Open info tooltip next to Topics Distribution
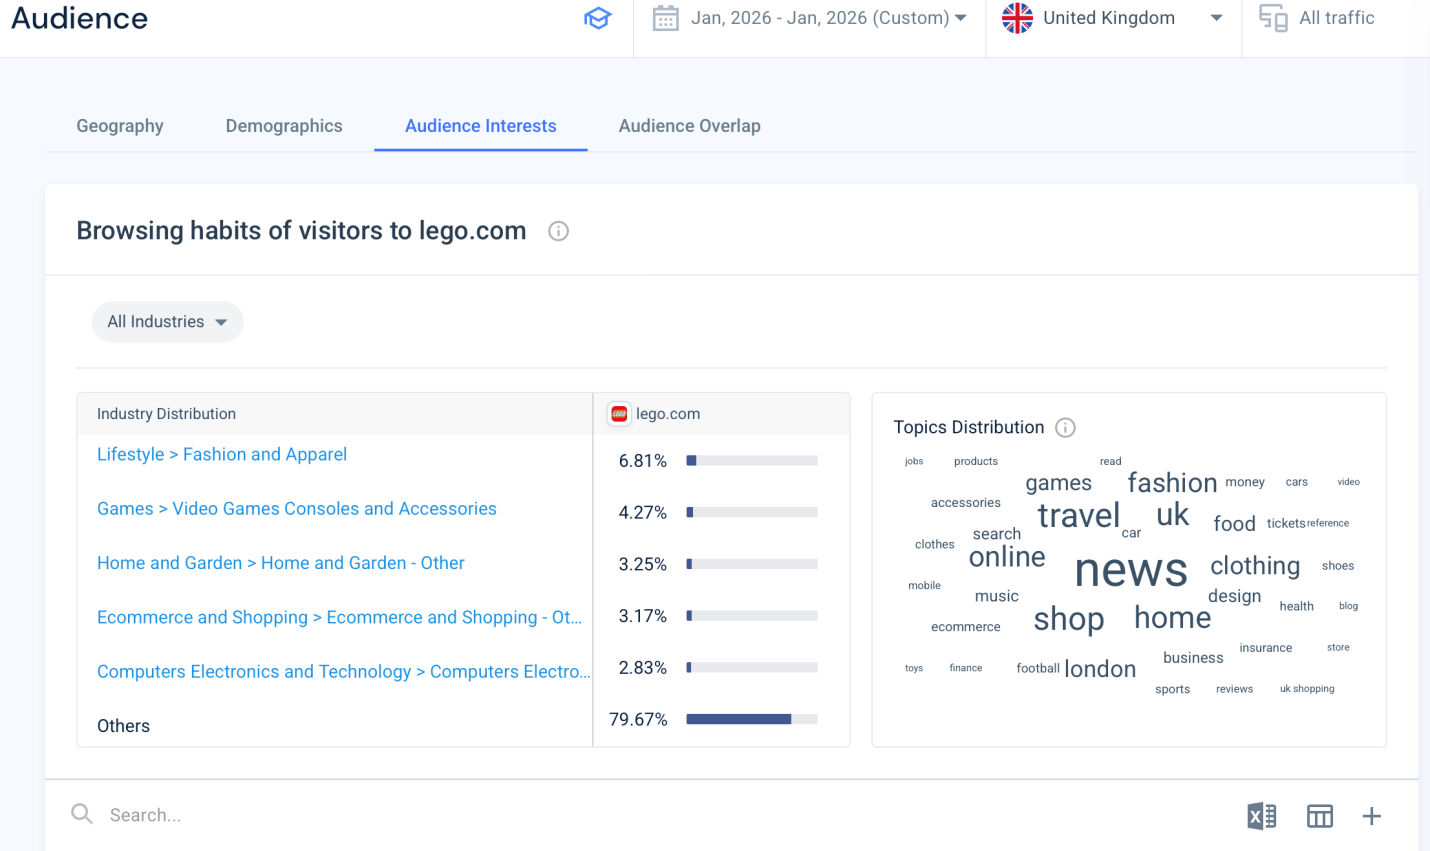This screenshot has height=851, width=1430. pyautogui.click(x=1066, y=428)
